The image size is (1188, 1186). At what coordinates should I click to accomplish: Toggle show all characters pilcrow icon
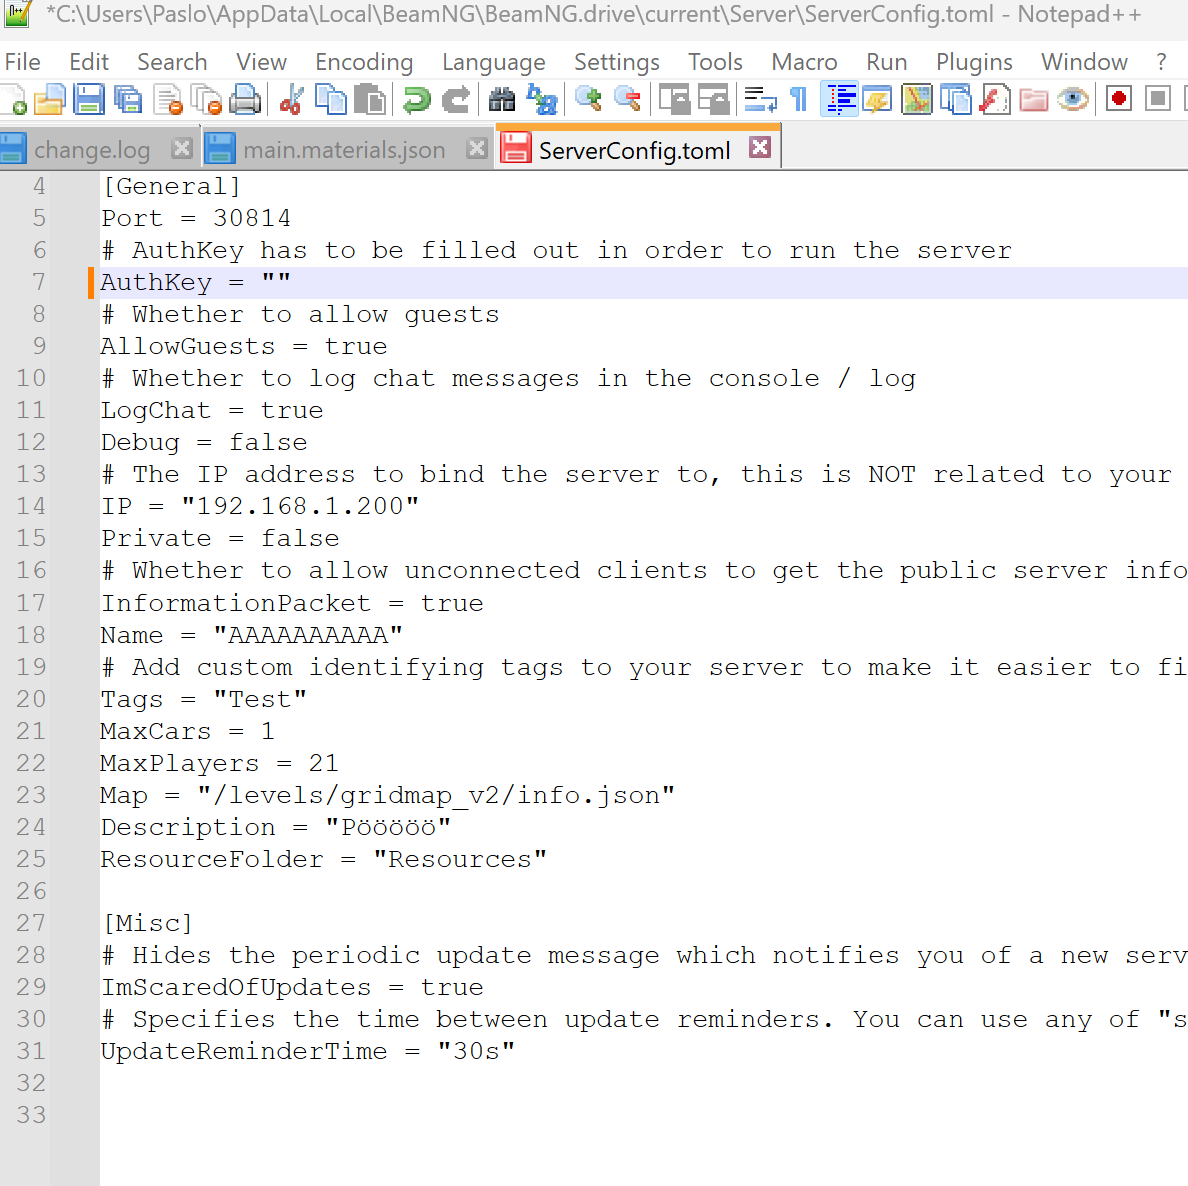click(x=798, y=100)
